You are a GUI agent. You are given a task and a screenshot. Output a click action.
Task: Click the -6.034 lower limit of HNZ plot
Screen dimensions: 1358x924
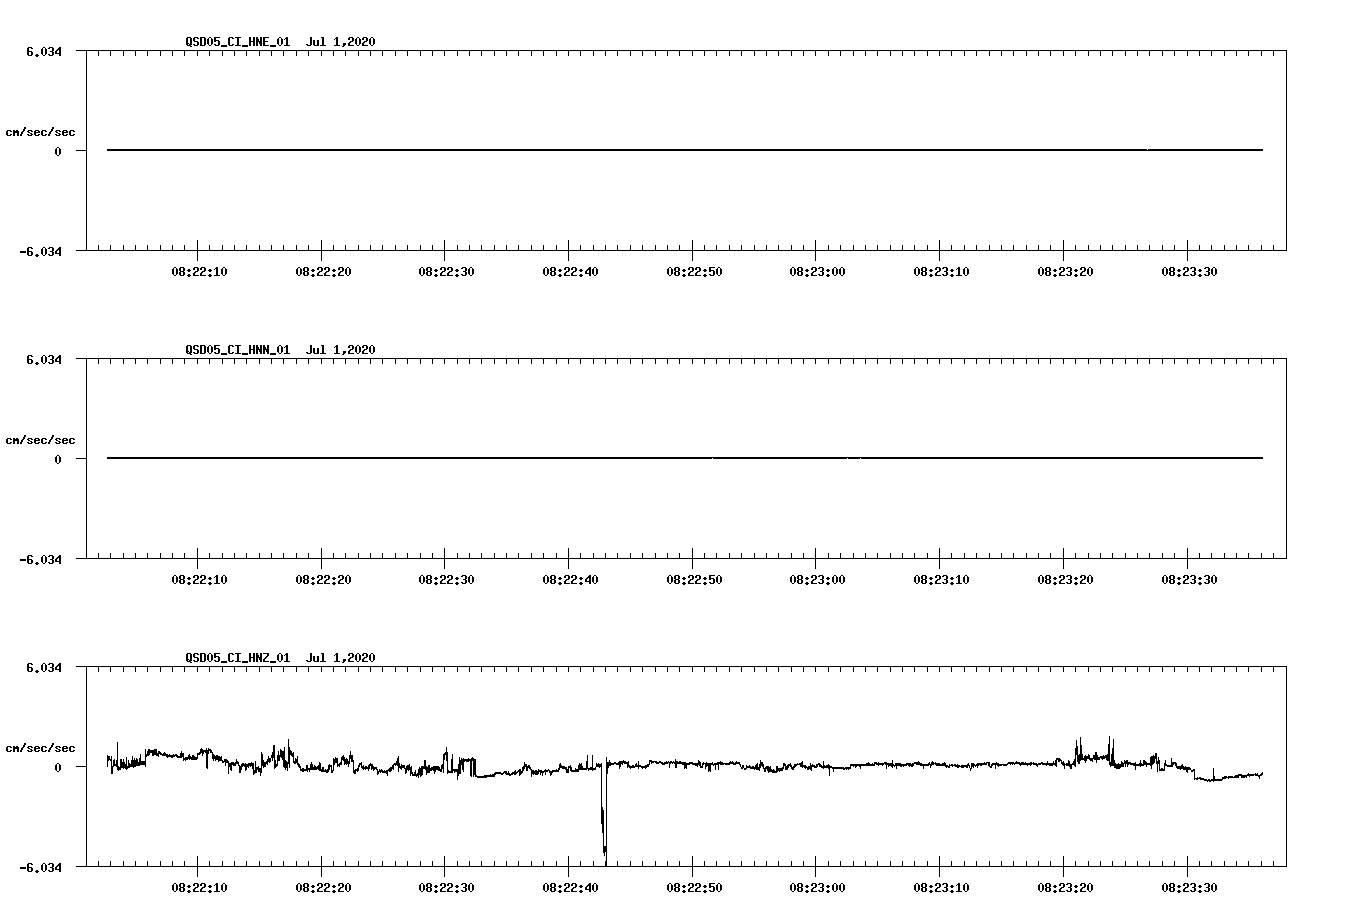pos(41,868)
